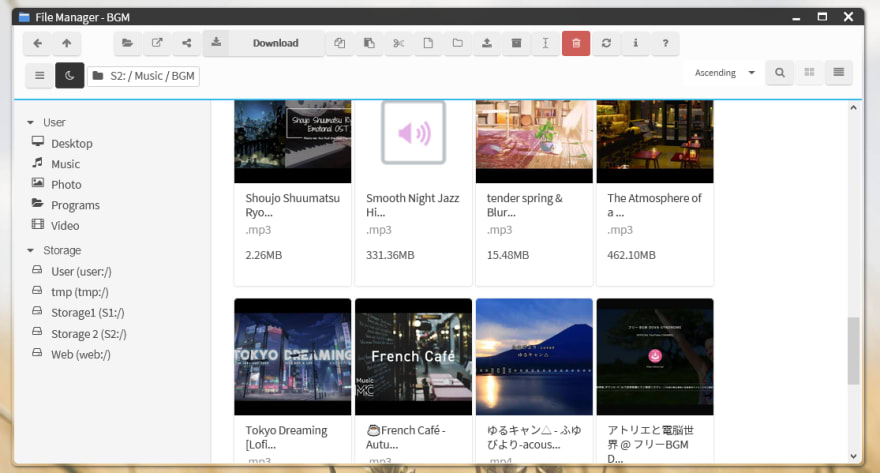
Task: Click the archive box icon
Action: pyautogui.click(x=517, y=43)
